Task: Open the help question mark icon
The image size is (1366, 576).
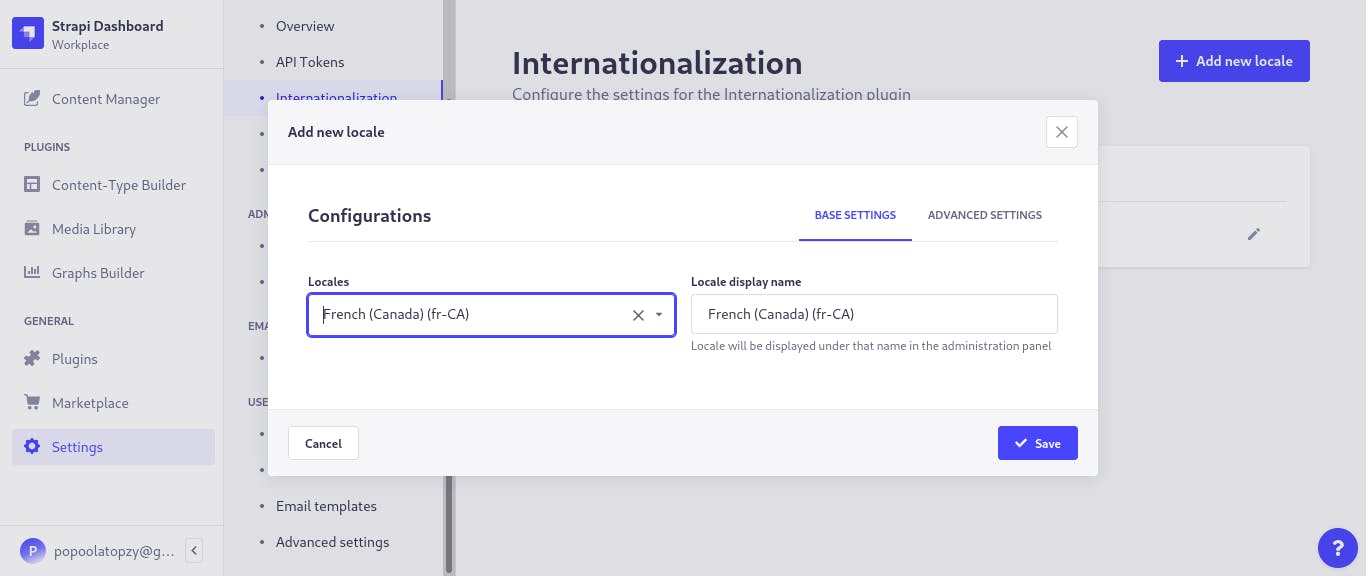Action: click(x=1338, y=548)
